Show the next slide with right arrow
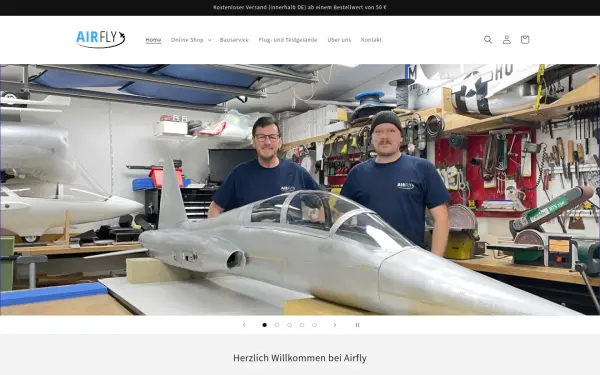The height and width of the screenshot is (375, 600). coord(335,325)
